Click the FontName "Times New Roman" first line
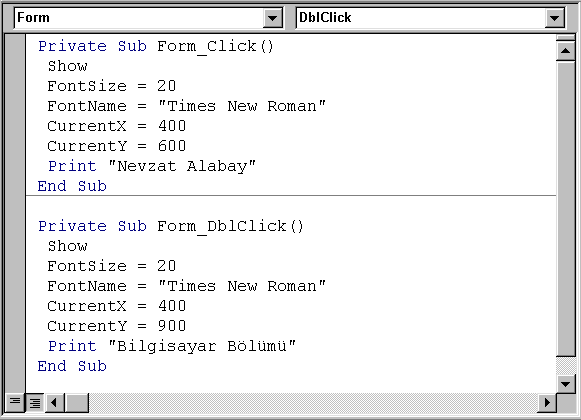Image resolution: width=581 pixels, height=420 pixels. point(186,106)
